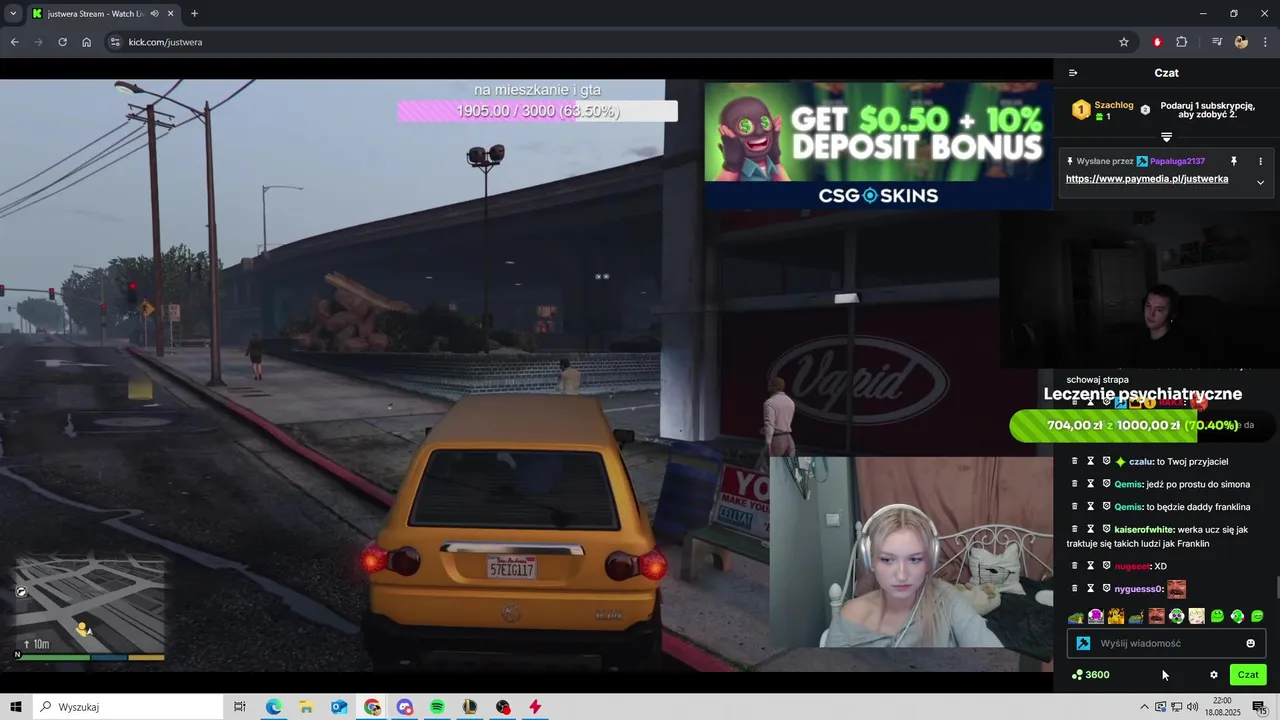This screenshot has height=720, width=1280.
Task: Collapse the chat panel with the arrow icon
Action: point(1073,73)
